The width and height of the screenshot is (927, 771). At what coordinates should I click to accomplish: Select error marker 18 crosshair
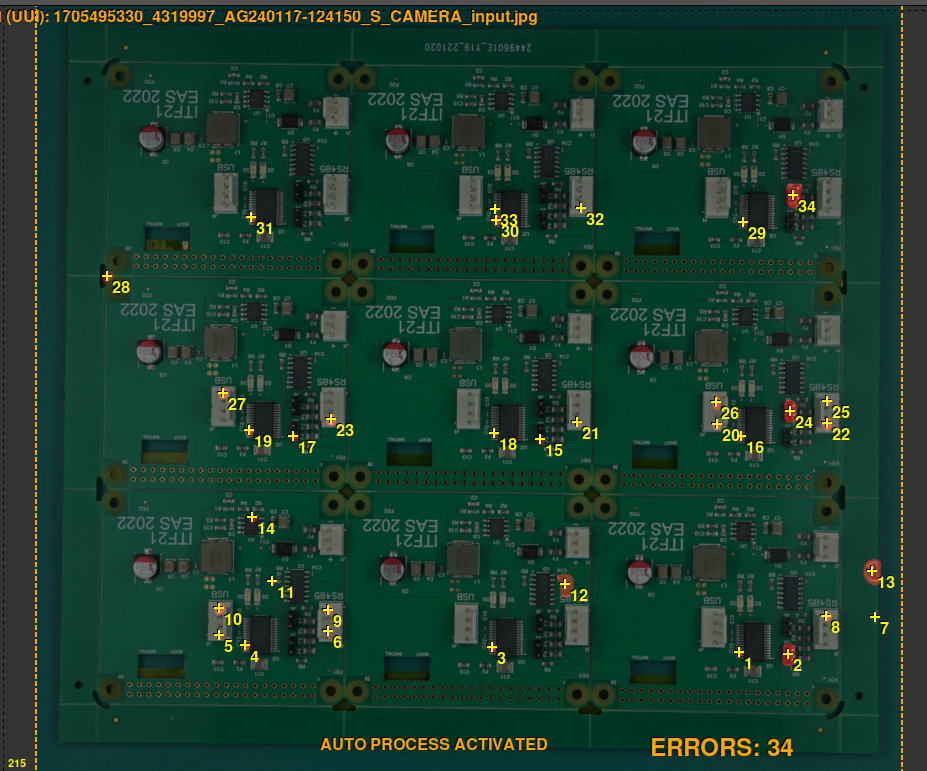click(x=494, y=433)
